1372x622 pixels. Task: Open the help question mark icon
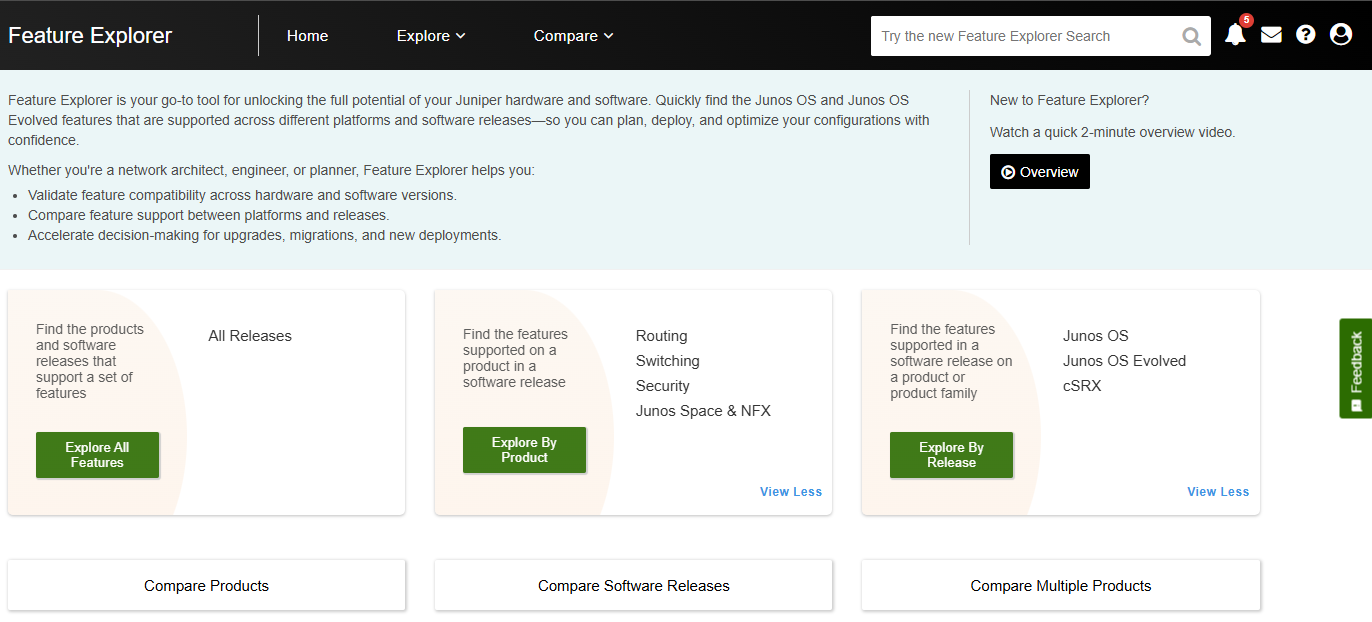1305,35
